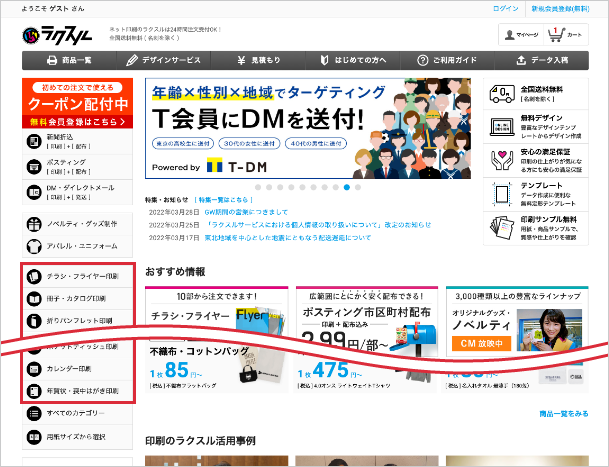The width and height of the screenshot is (609, 467).
Task: Click the 安心の満足保証 heart-hands icon
Action: (502, 160)
